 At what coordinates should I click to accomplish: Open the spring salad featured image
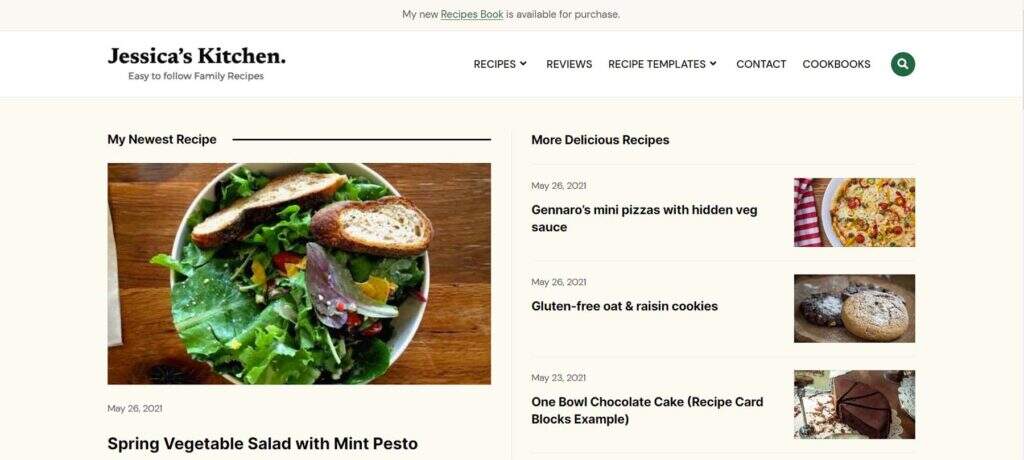pos(299,273)
